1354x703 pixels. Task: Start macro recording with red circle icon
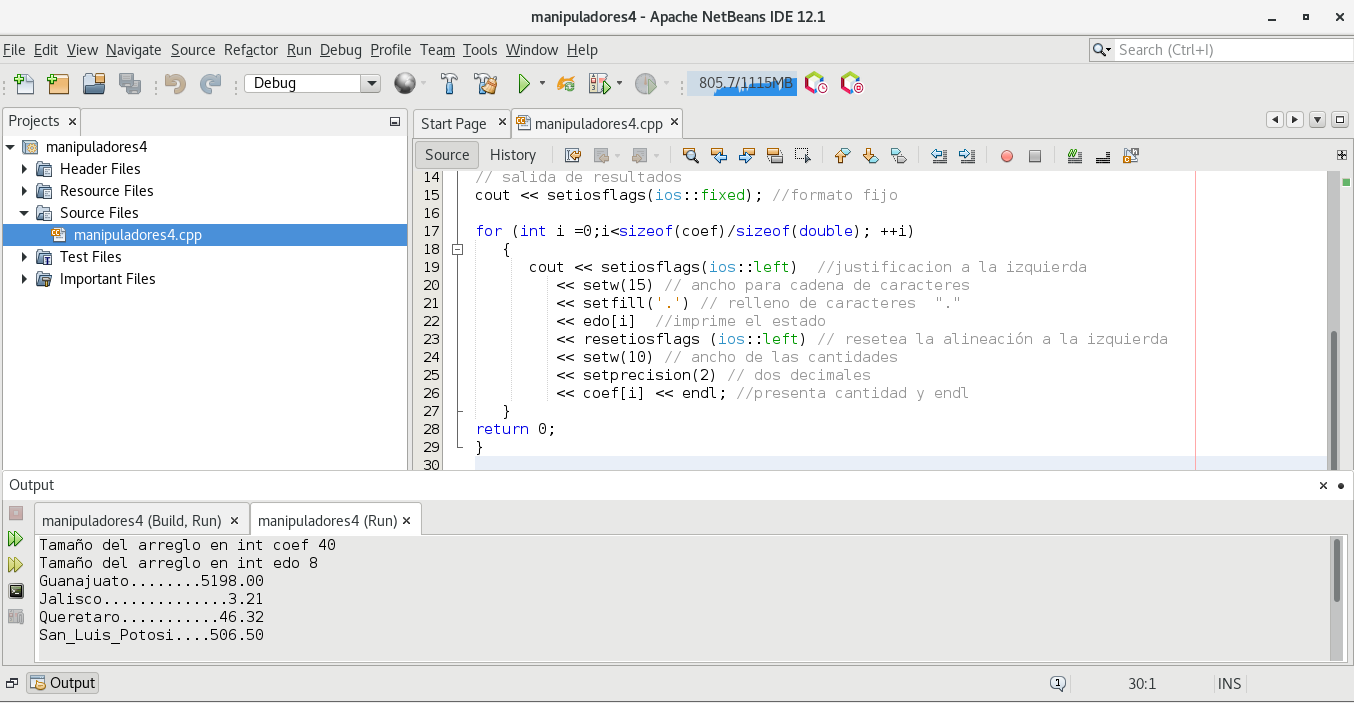click(x=1007, y=156)
